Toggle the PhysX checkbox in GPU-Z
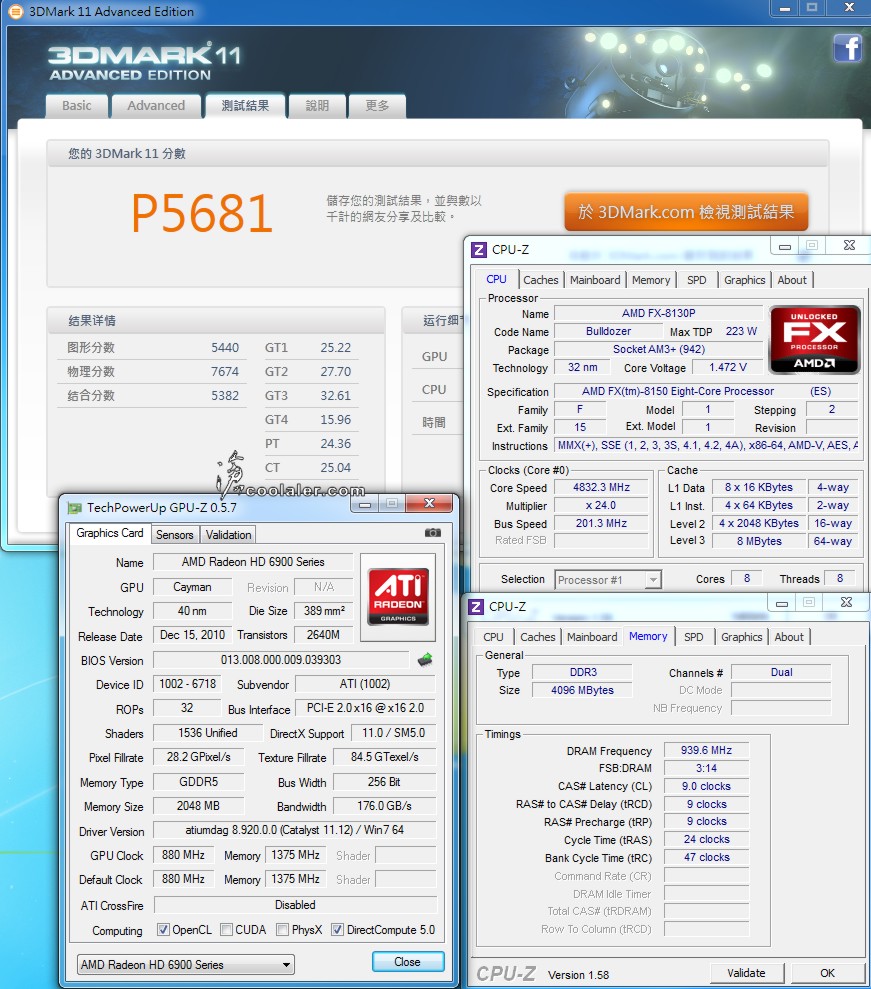The width and height of the screenshot is (871, 989). pos(283,930)
